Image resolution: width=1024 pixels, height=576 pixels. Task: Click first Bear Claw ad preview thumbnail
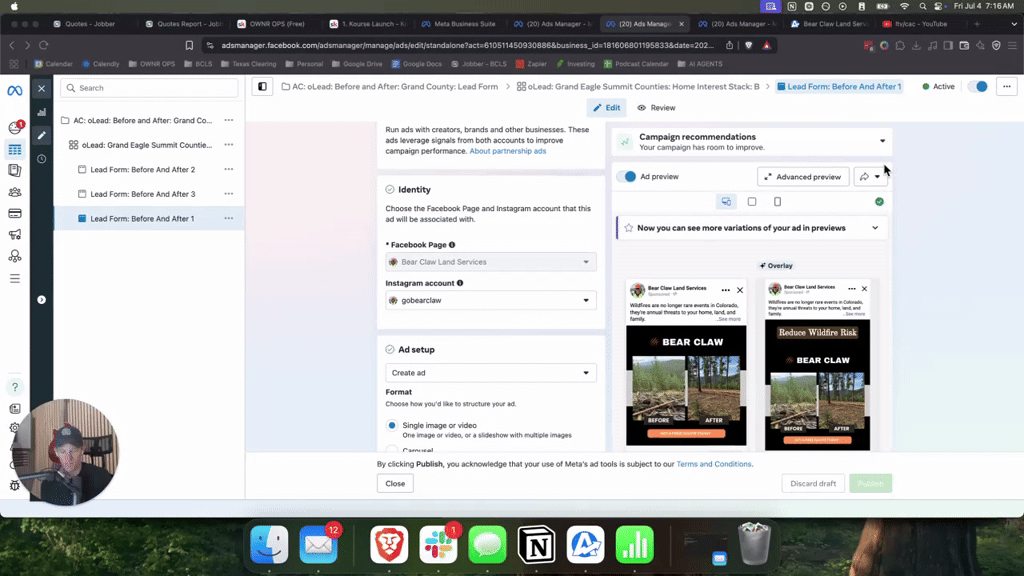[x=686, y=386]
